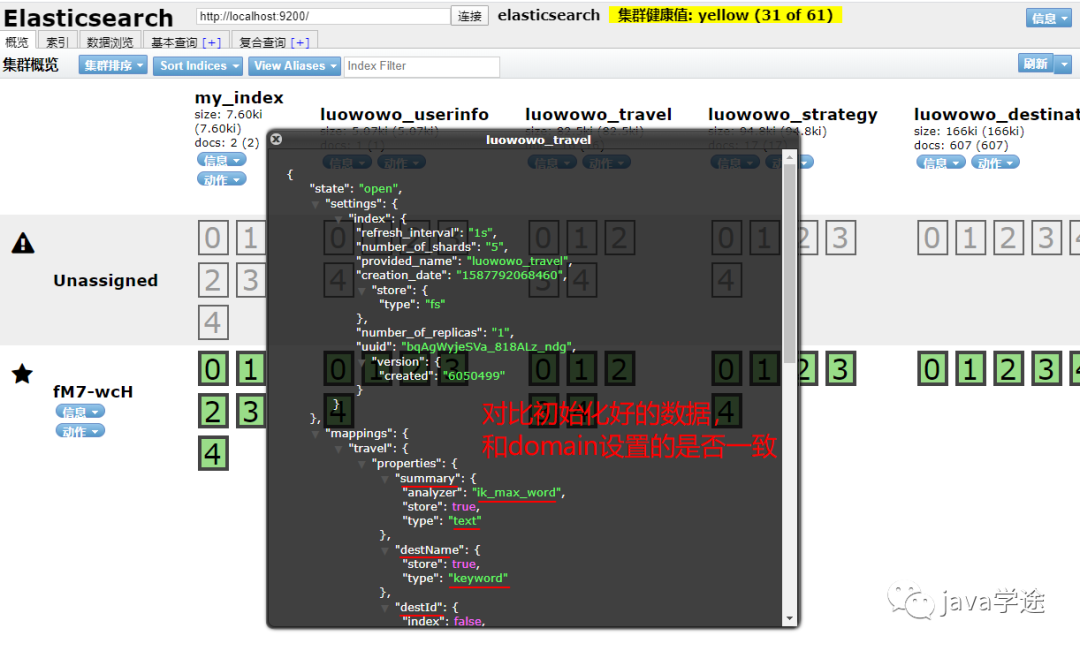Open the View Aliases dropdown

294,65
